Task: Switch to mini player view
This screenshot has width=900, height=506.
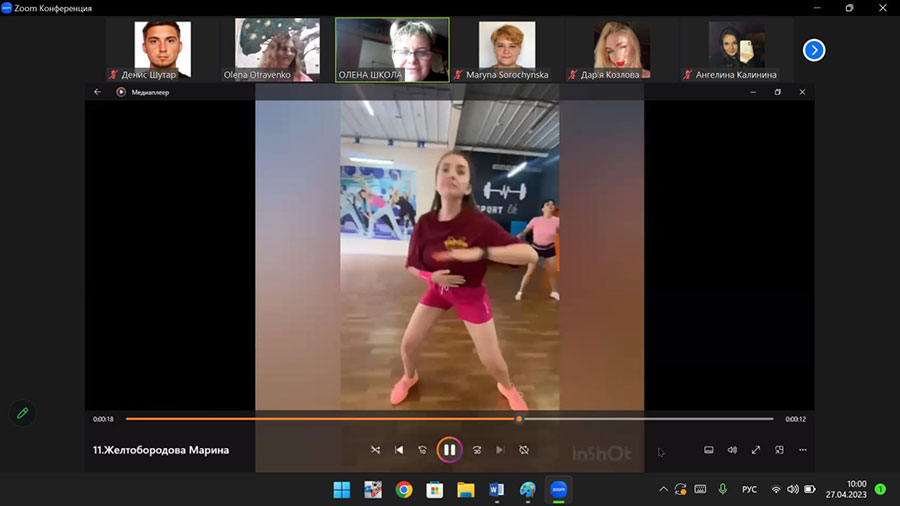Action: pyautogui.click(x=779, y=450)
